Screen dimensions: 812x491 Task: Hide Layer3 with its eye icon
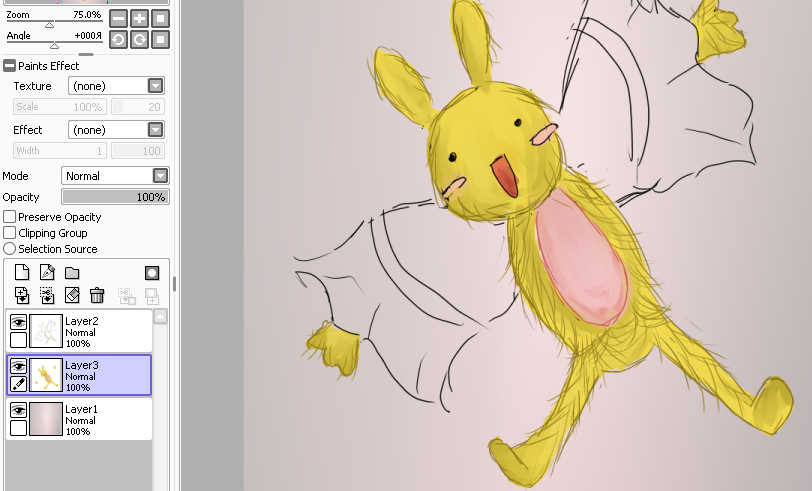pos(18,367)
